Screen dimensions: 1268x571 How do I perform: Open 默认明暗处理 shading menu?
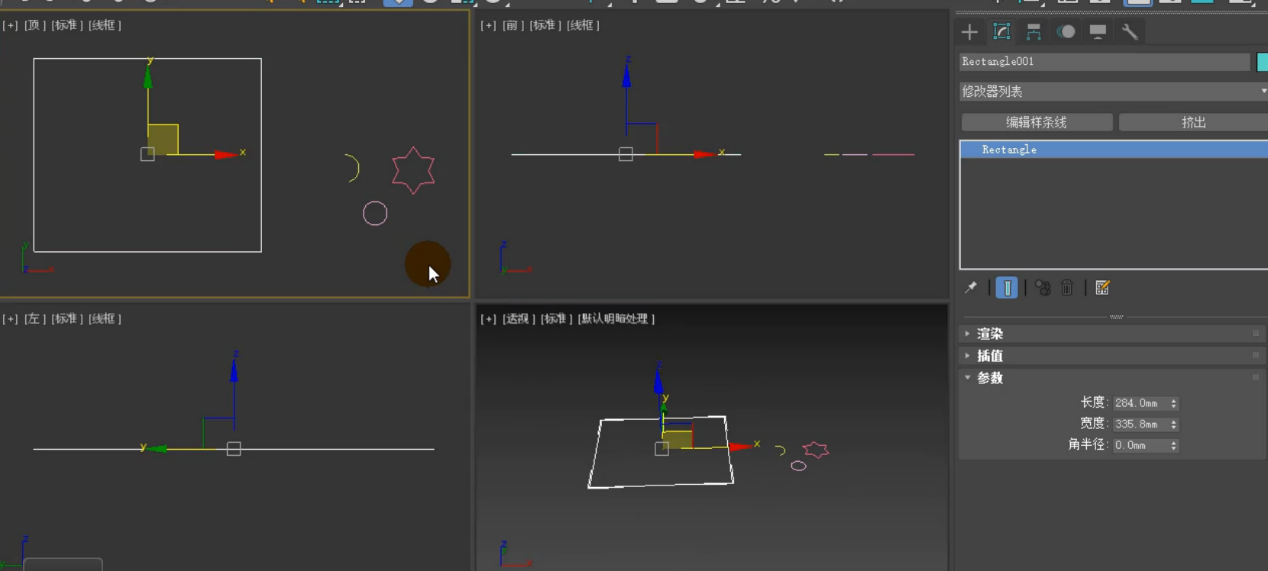pos(616,319)
